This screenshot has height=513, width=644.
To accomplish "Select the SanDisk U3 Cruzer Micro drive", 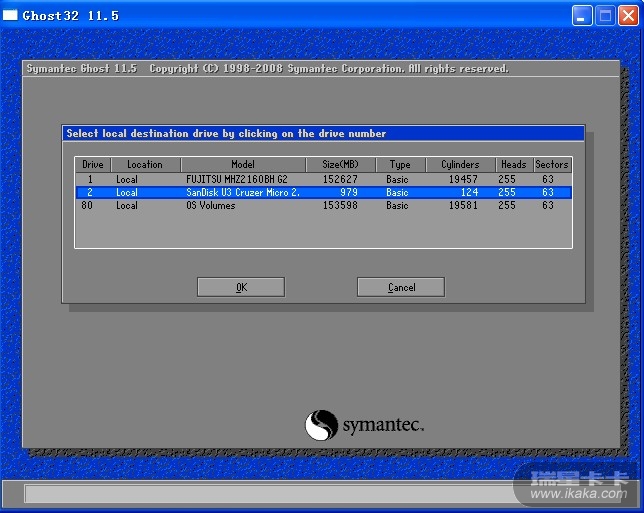I will [242, 192].
